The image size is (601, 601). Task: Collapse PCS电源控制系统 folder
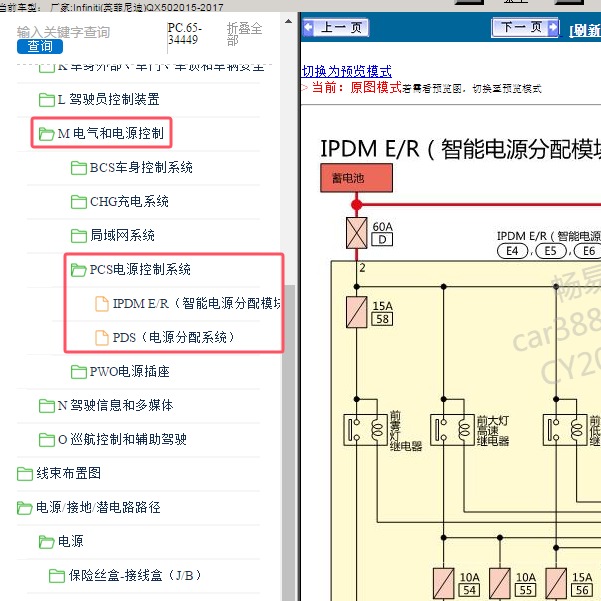140,269
